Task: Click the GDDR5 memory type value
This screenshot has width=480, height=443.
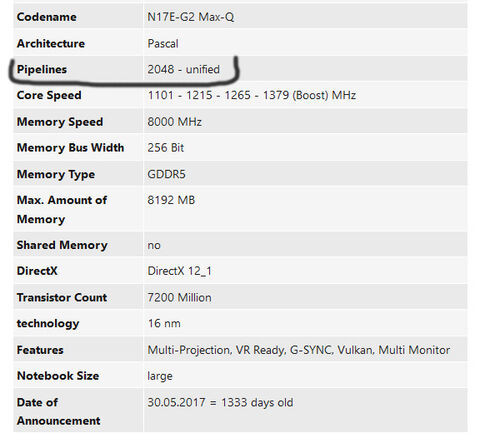Action: tap(166, 174)
